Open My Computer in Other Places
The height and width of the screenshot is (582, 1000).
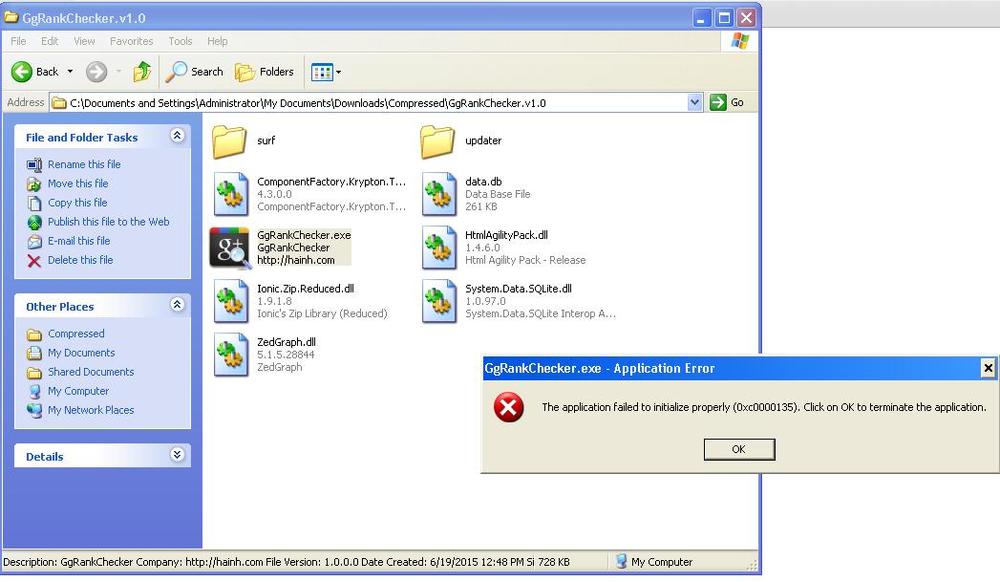coord(78,391)
